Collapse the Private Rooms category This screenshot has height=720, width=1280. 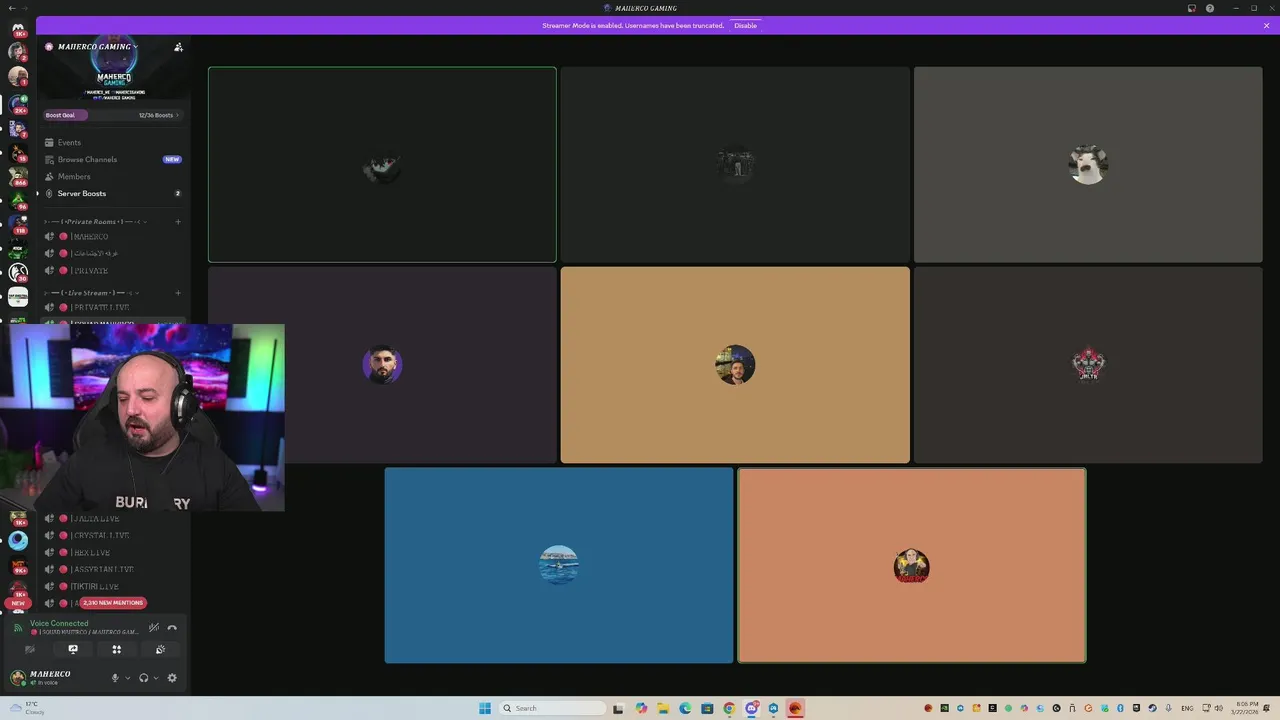pyautogui.click(x=96, y=221)
